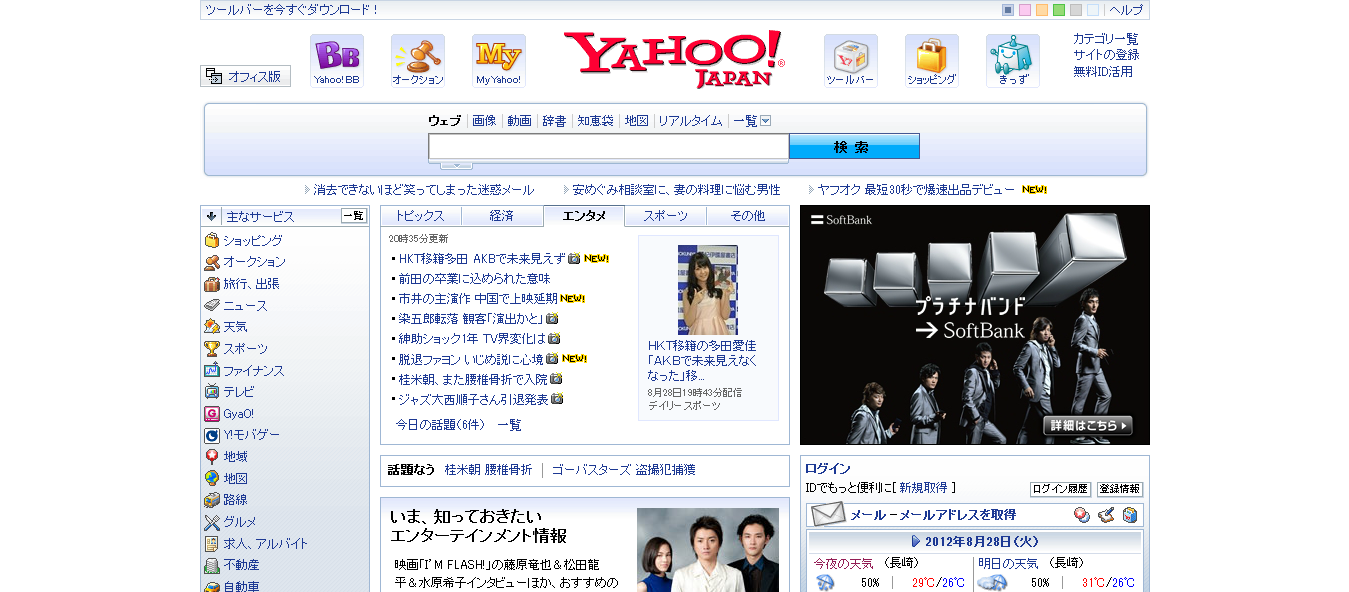The width and height of the screenshot is (1349, 592).
Task: Expand the 2012年8月28日 date arrow
Action: pos(916,541)
